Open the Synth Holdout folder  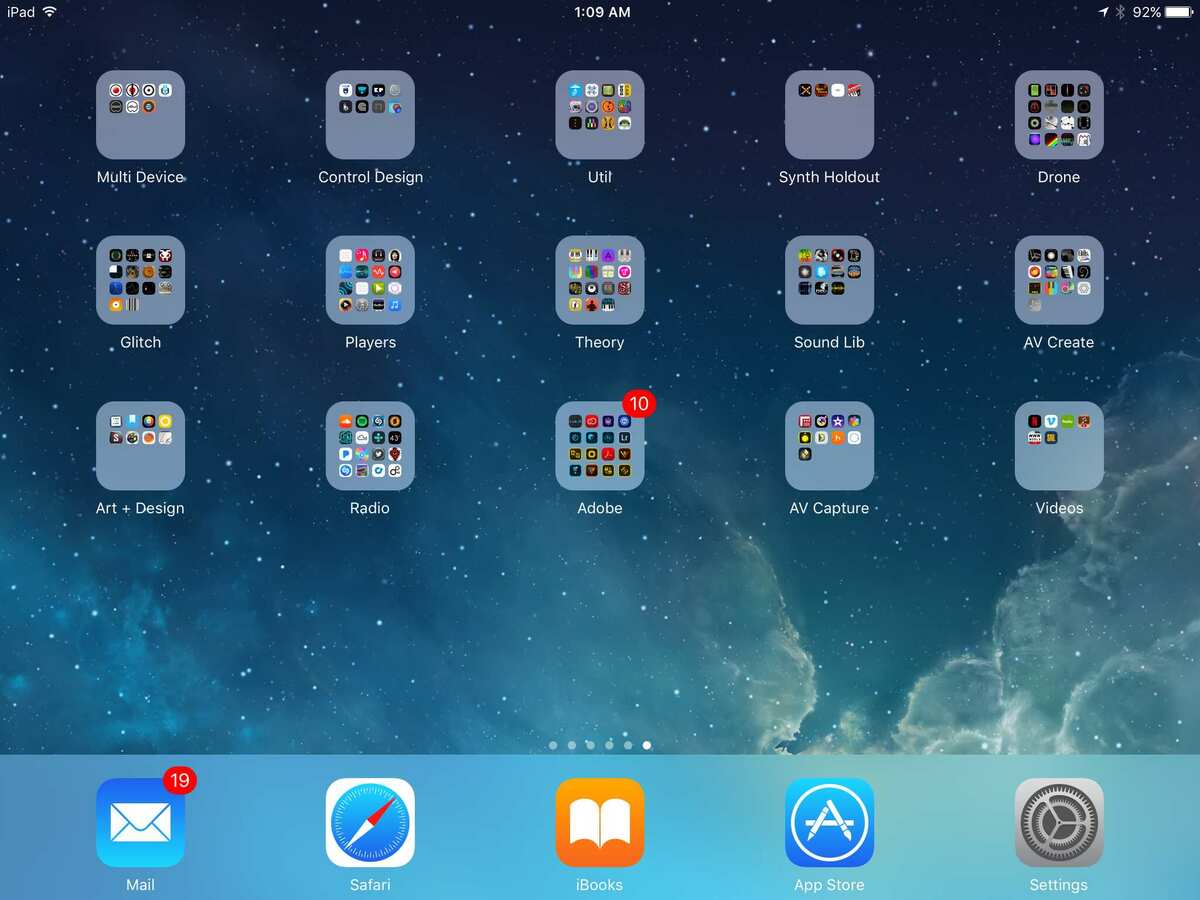pyautogui.click(x=829, y=115)
